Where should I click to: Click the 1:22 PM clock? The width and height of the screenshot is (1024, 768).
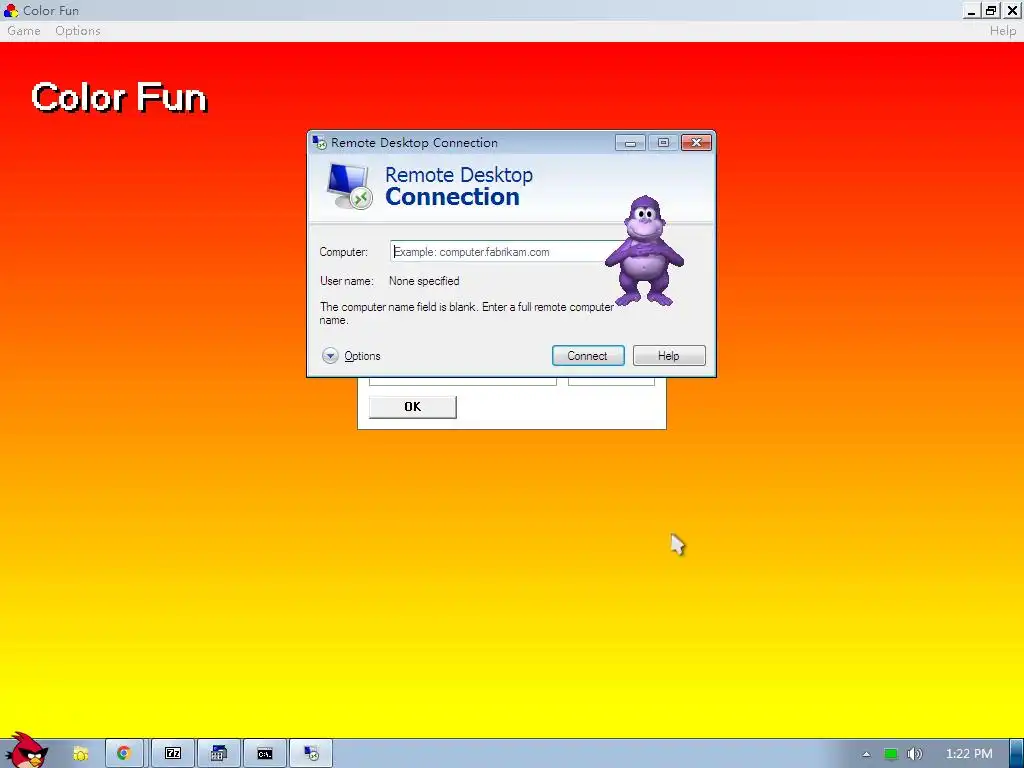point(969,754)
